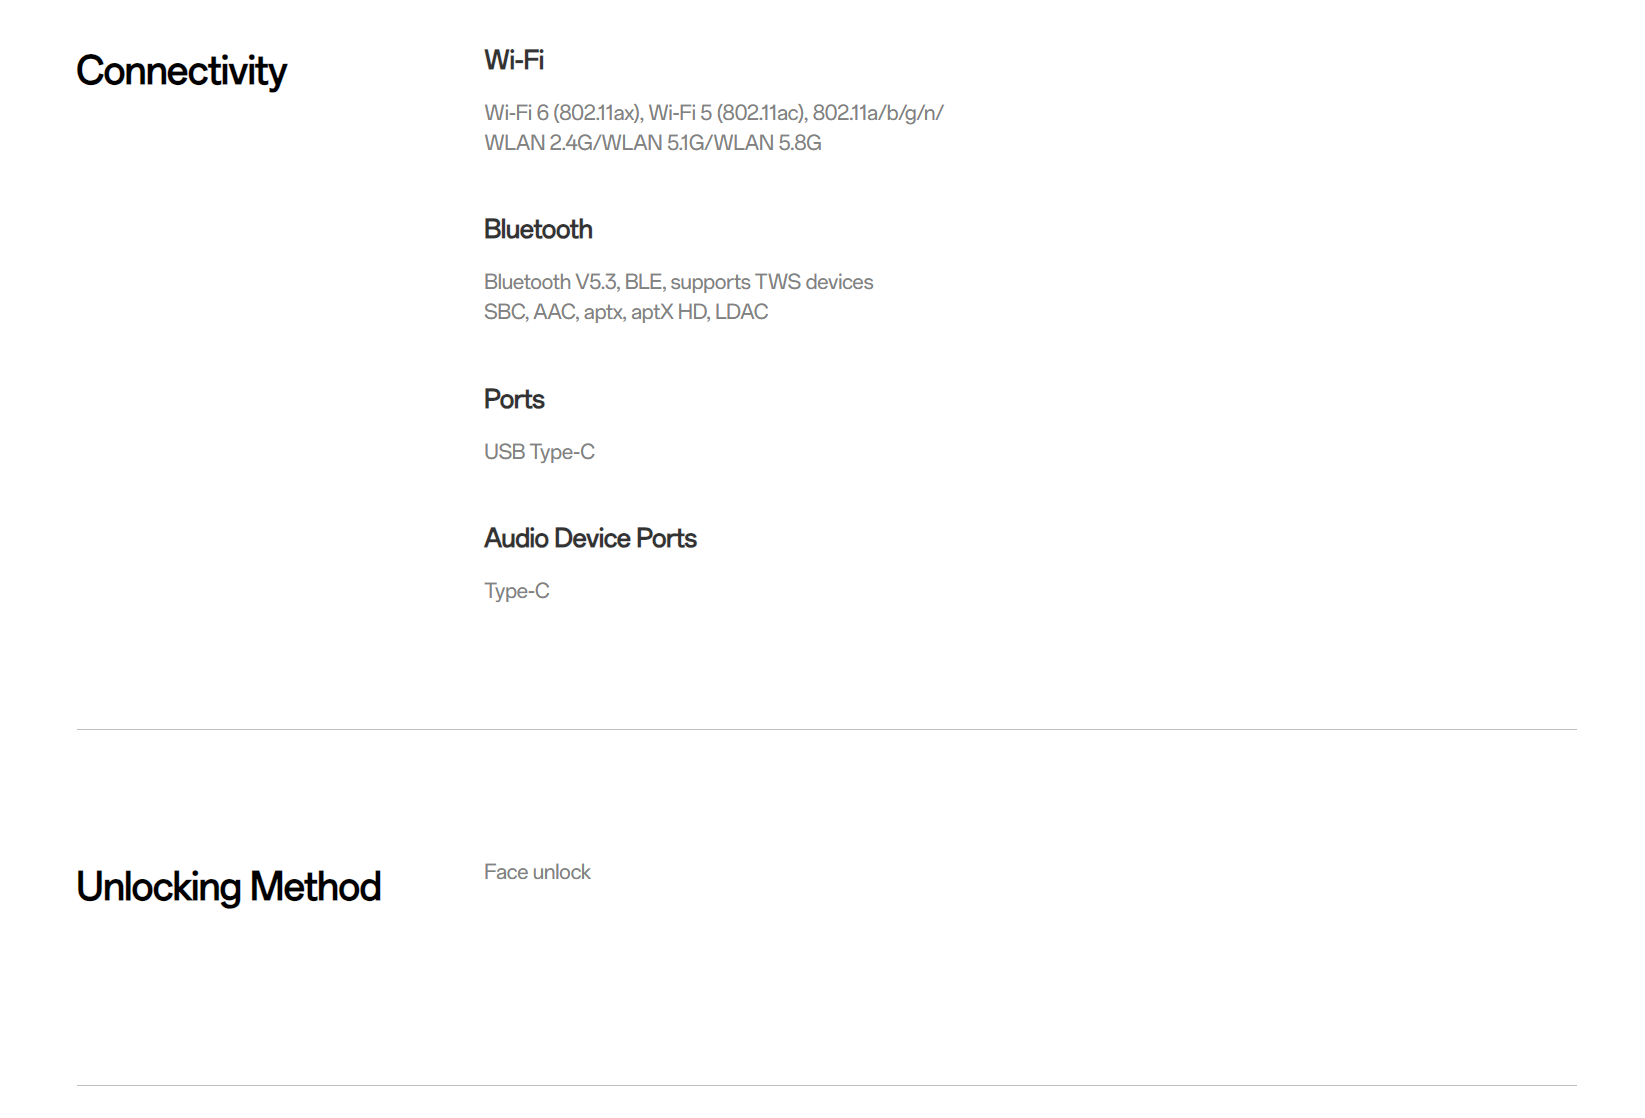Click the Wi-Fi subheading
Image resolution: width=1645 pixels, height=1118 pixels.
(513, 60)
